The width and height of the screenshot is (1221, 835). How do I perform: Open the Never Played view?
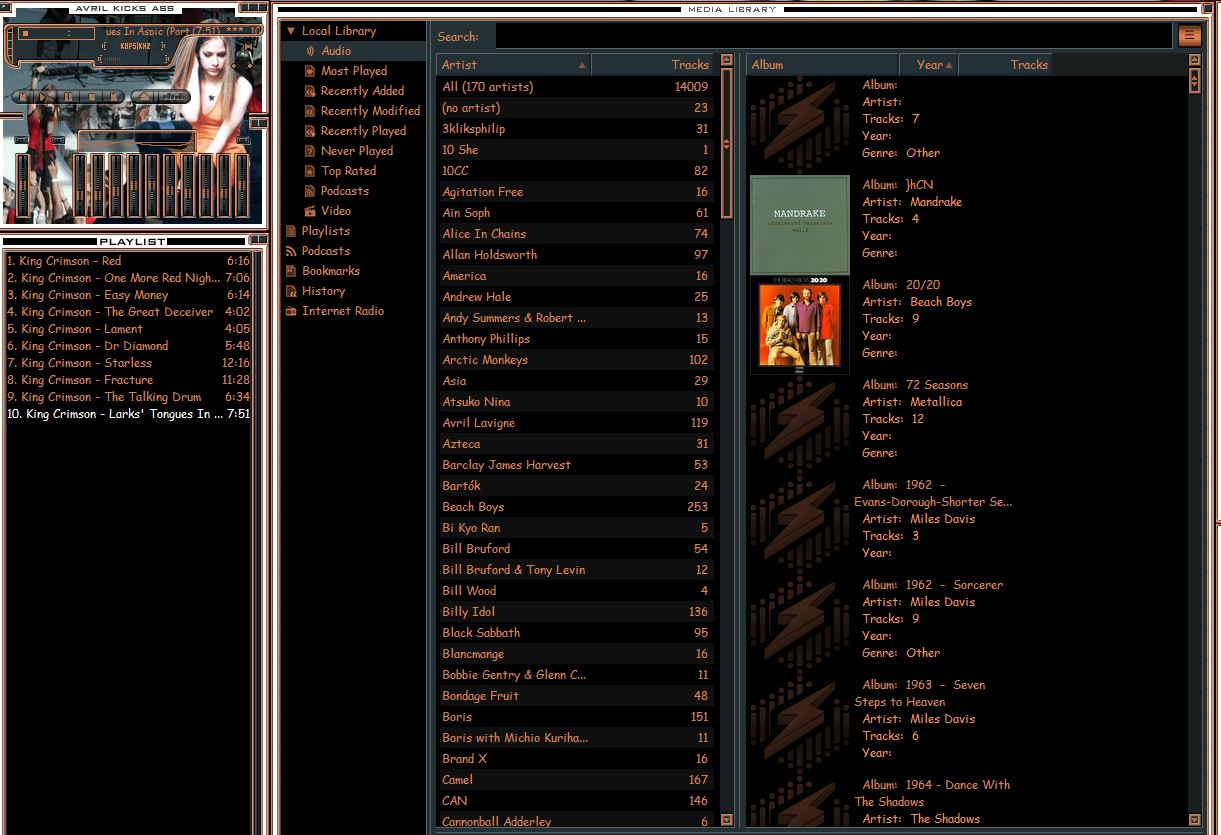(x=357, y=151)
